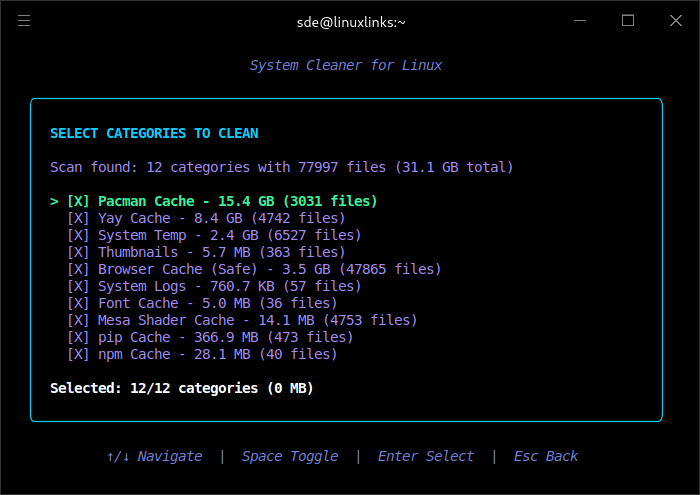
Task: Uncheck the Thumbnails checkbox
Action: coord(78,252)
